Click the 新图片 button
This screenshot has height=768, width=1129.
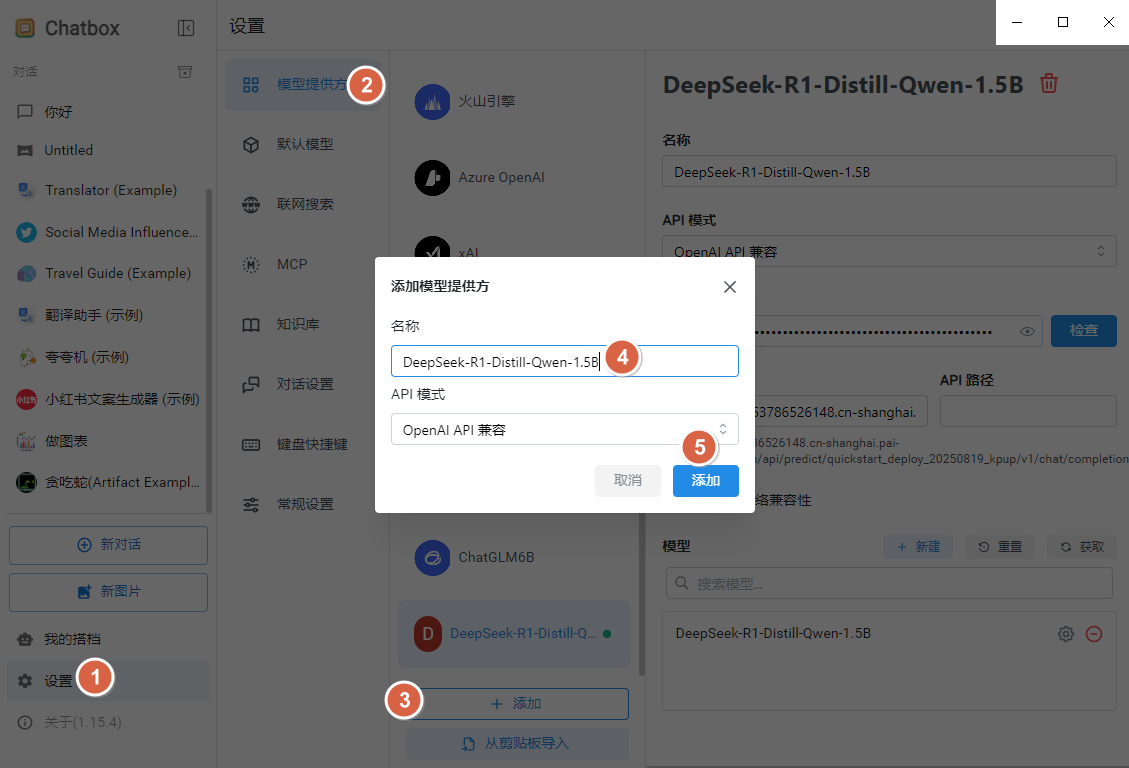[x=109, y=592]
